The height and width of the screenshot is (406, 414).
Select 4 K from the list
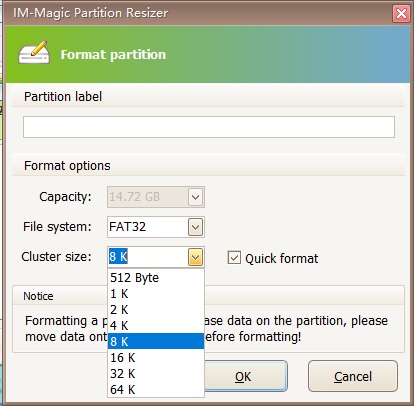(156, 325)
